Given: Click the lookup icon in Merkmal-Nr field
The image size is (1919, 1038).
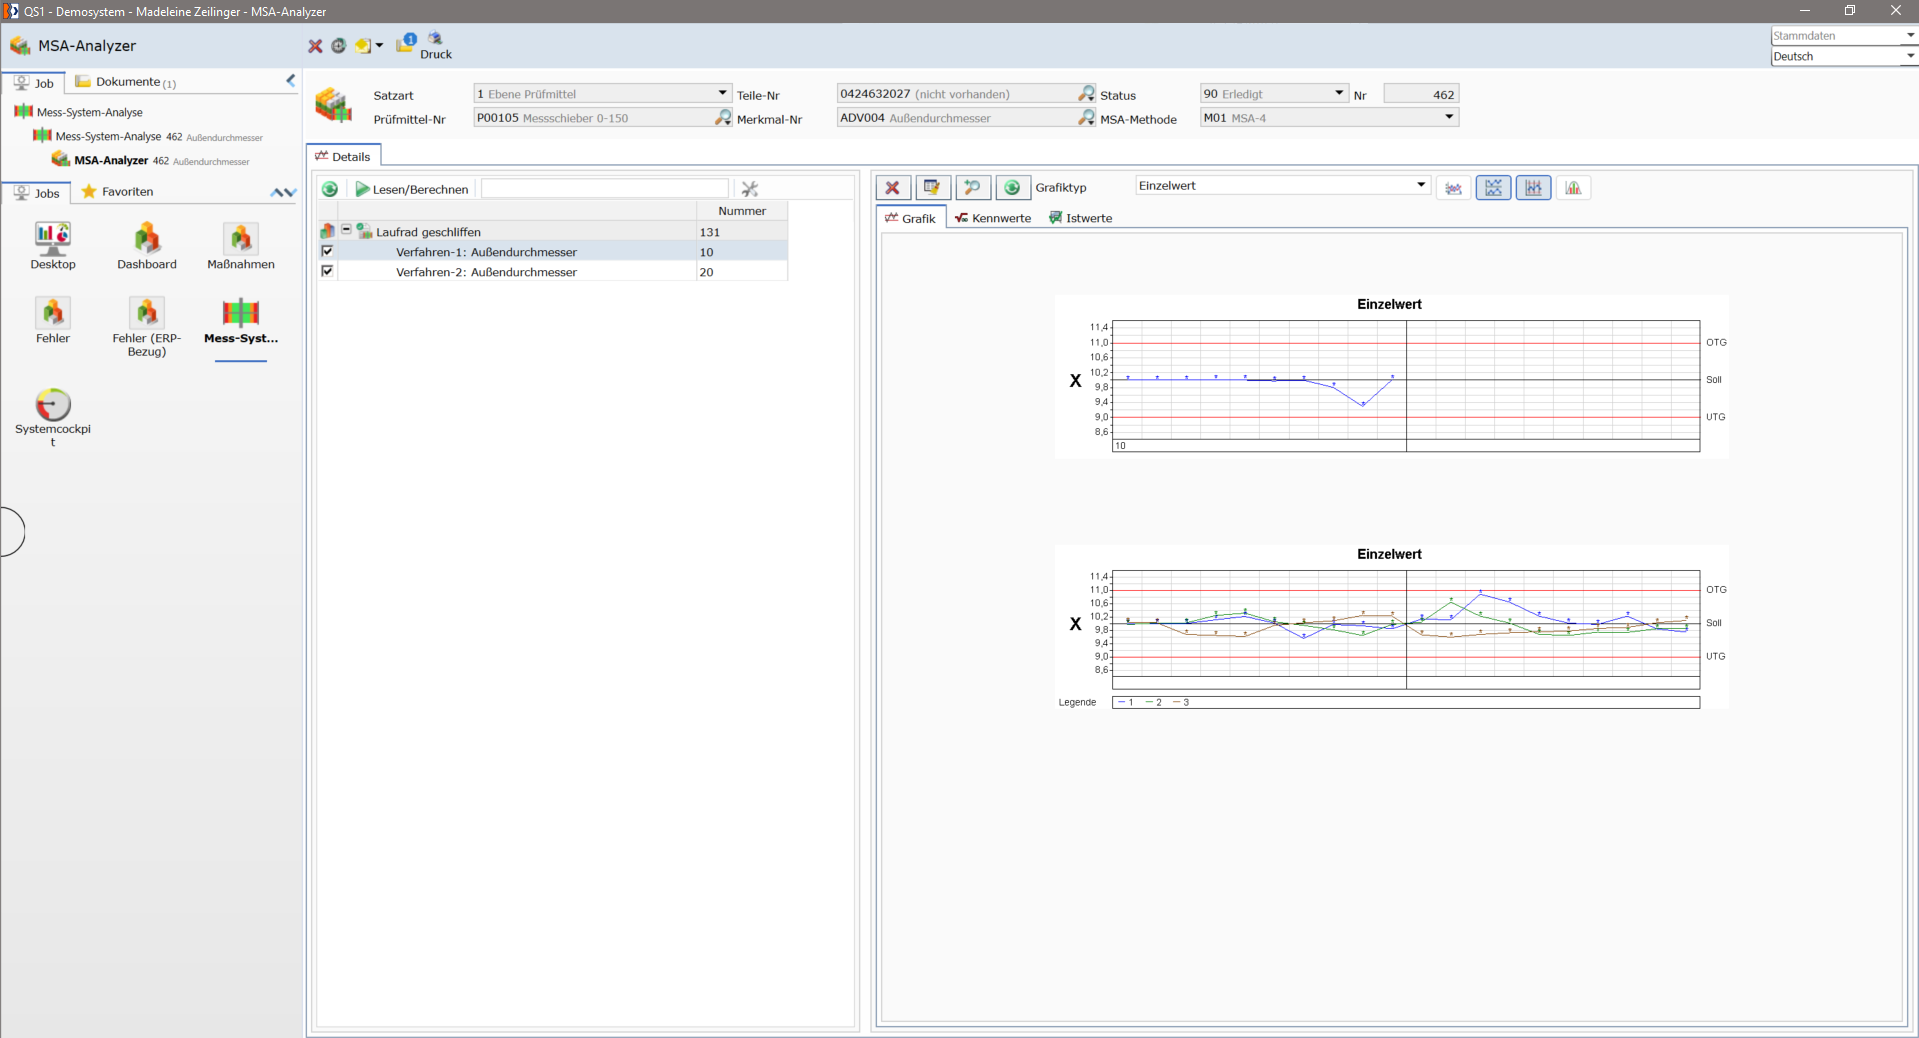Looking at the screenshot, I should [1087, 118].
